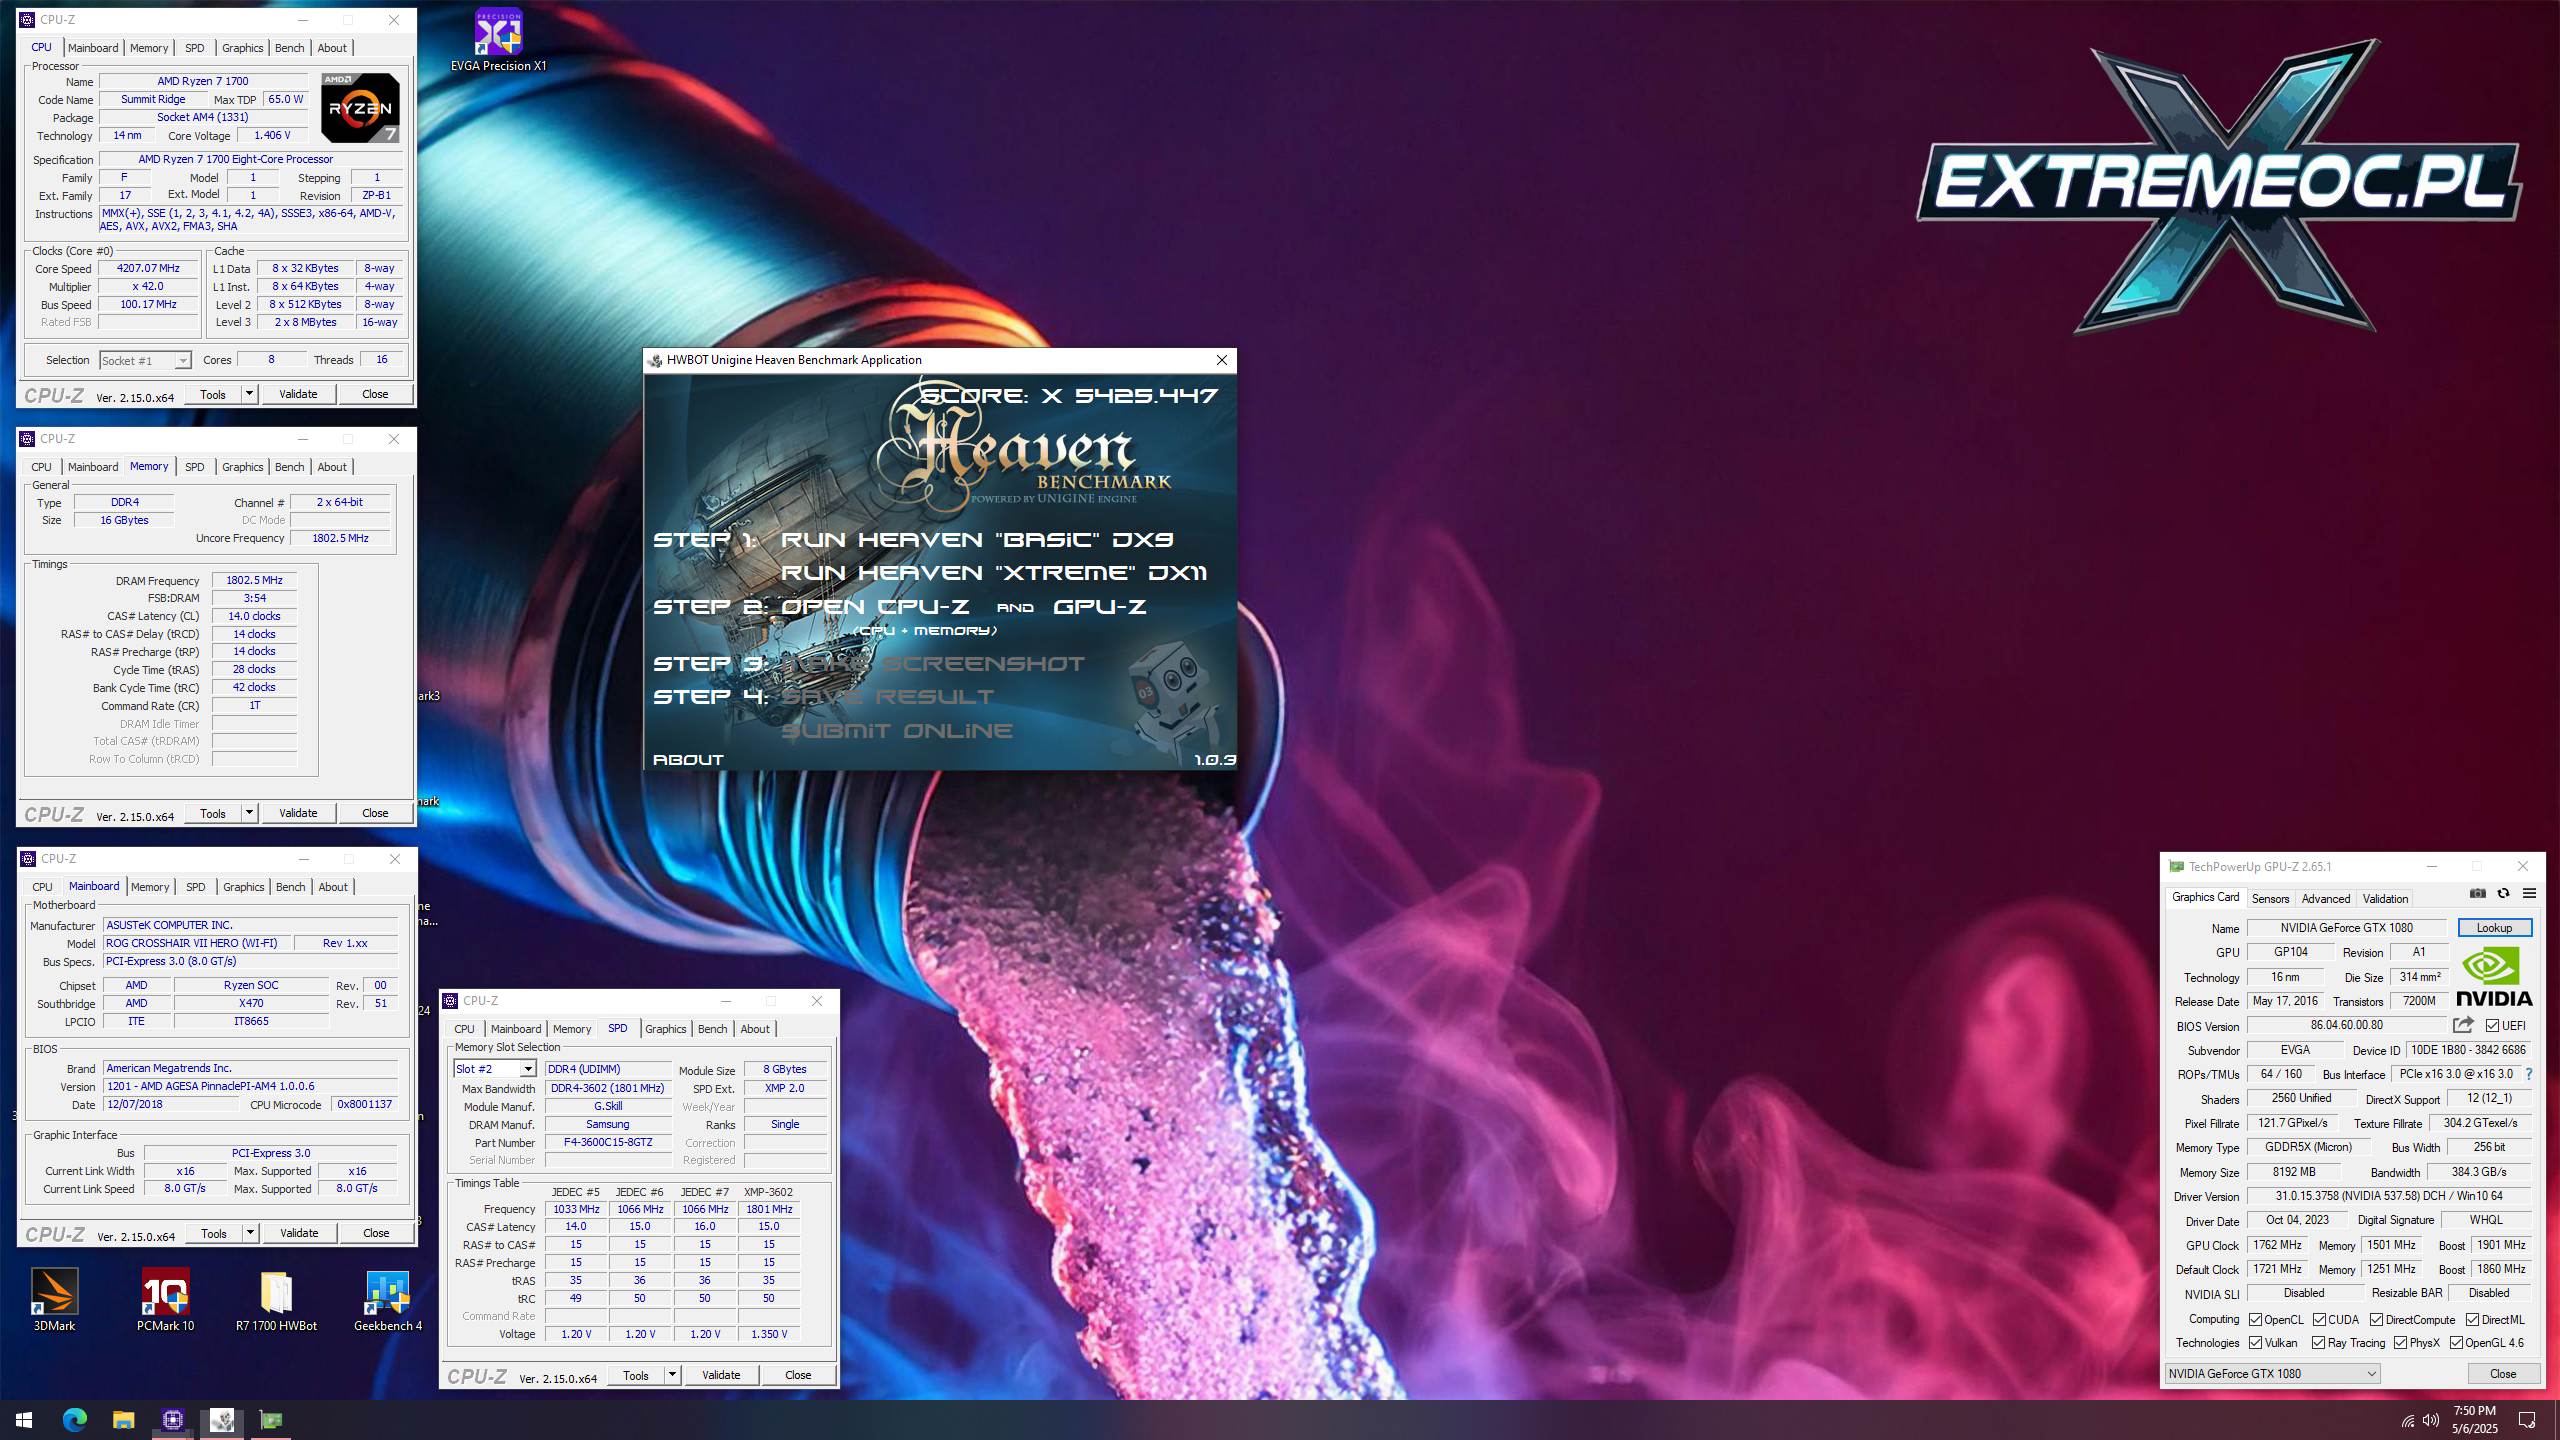Image resolution: width=2560 pixels, height=1440 pixels.
Task: Click RUN HEAVEN "XTREME" DX11
Action: click(x=993, y=573)
